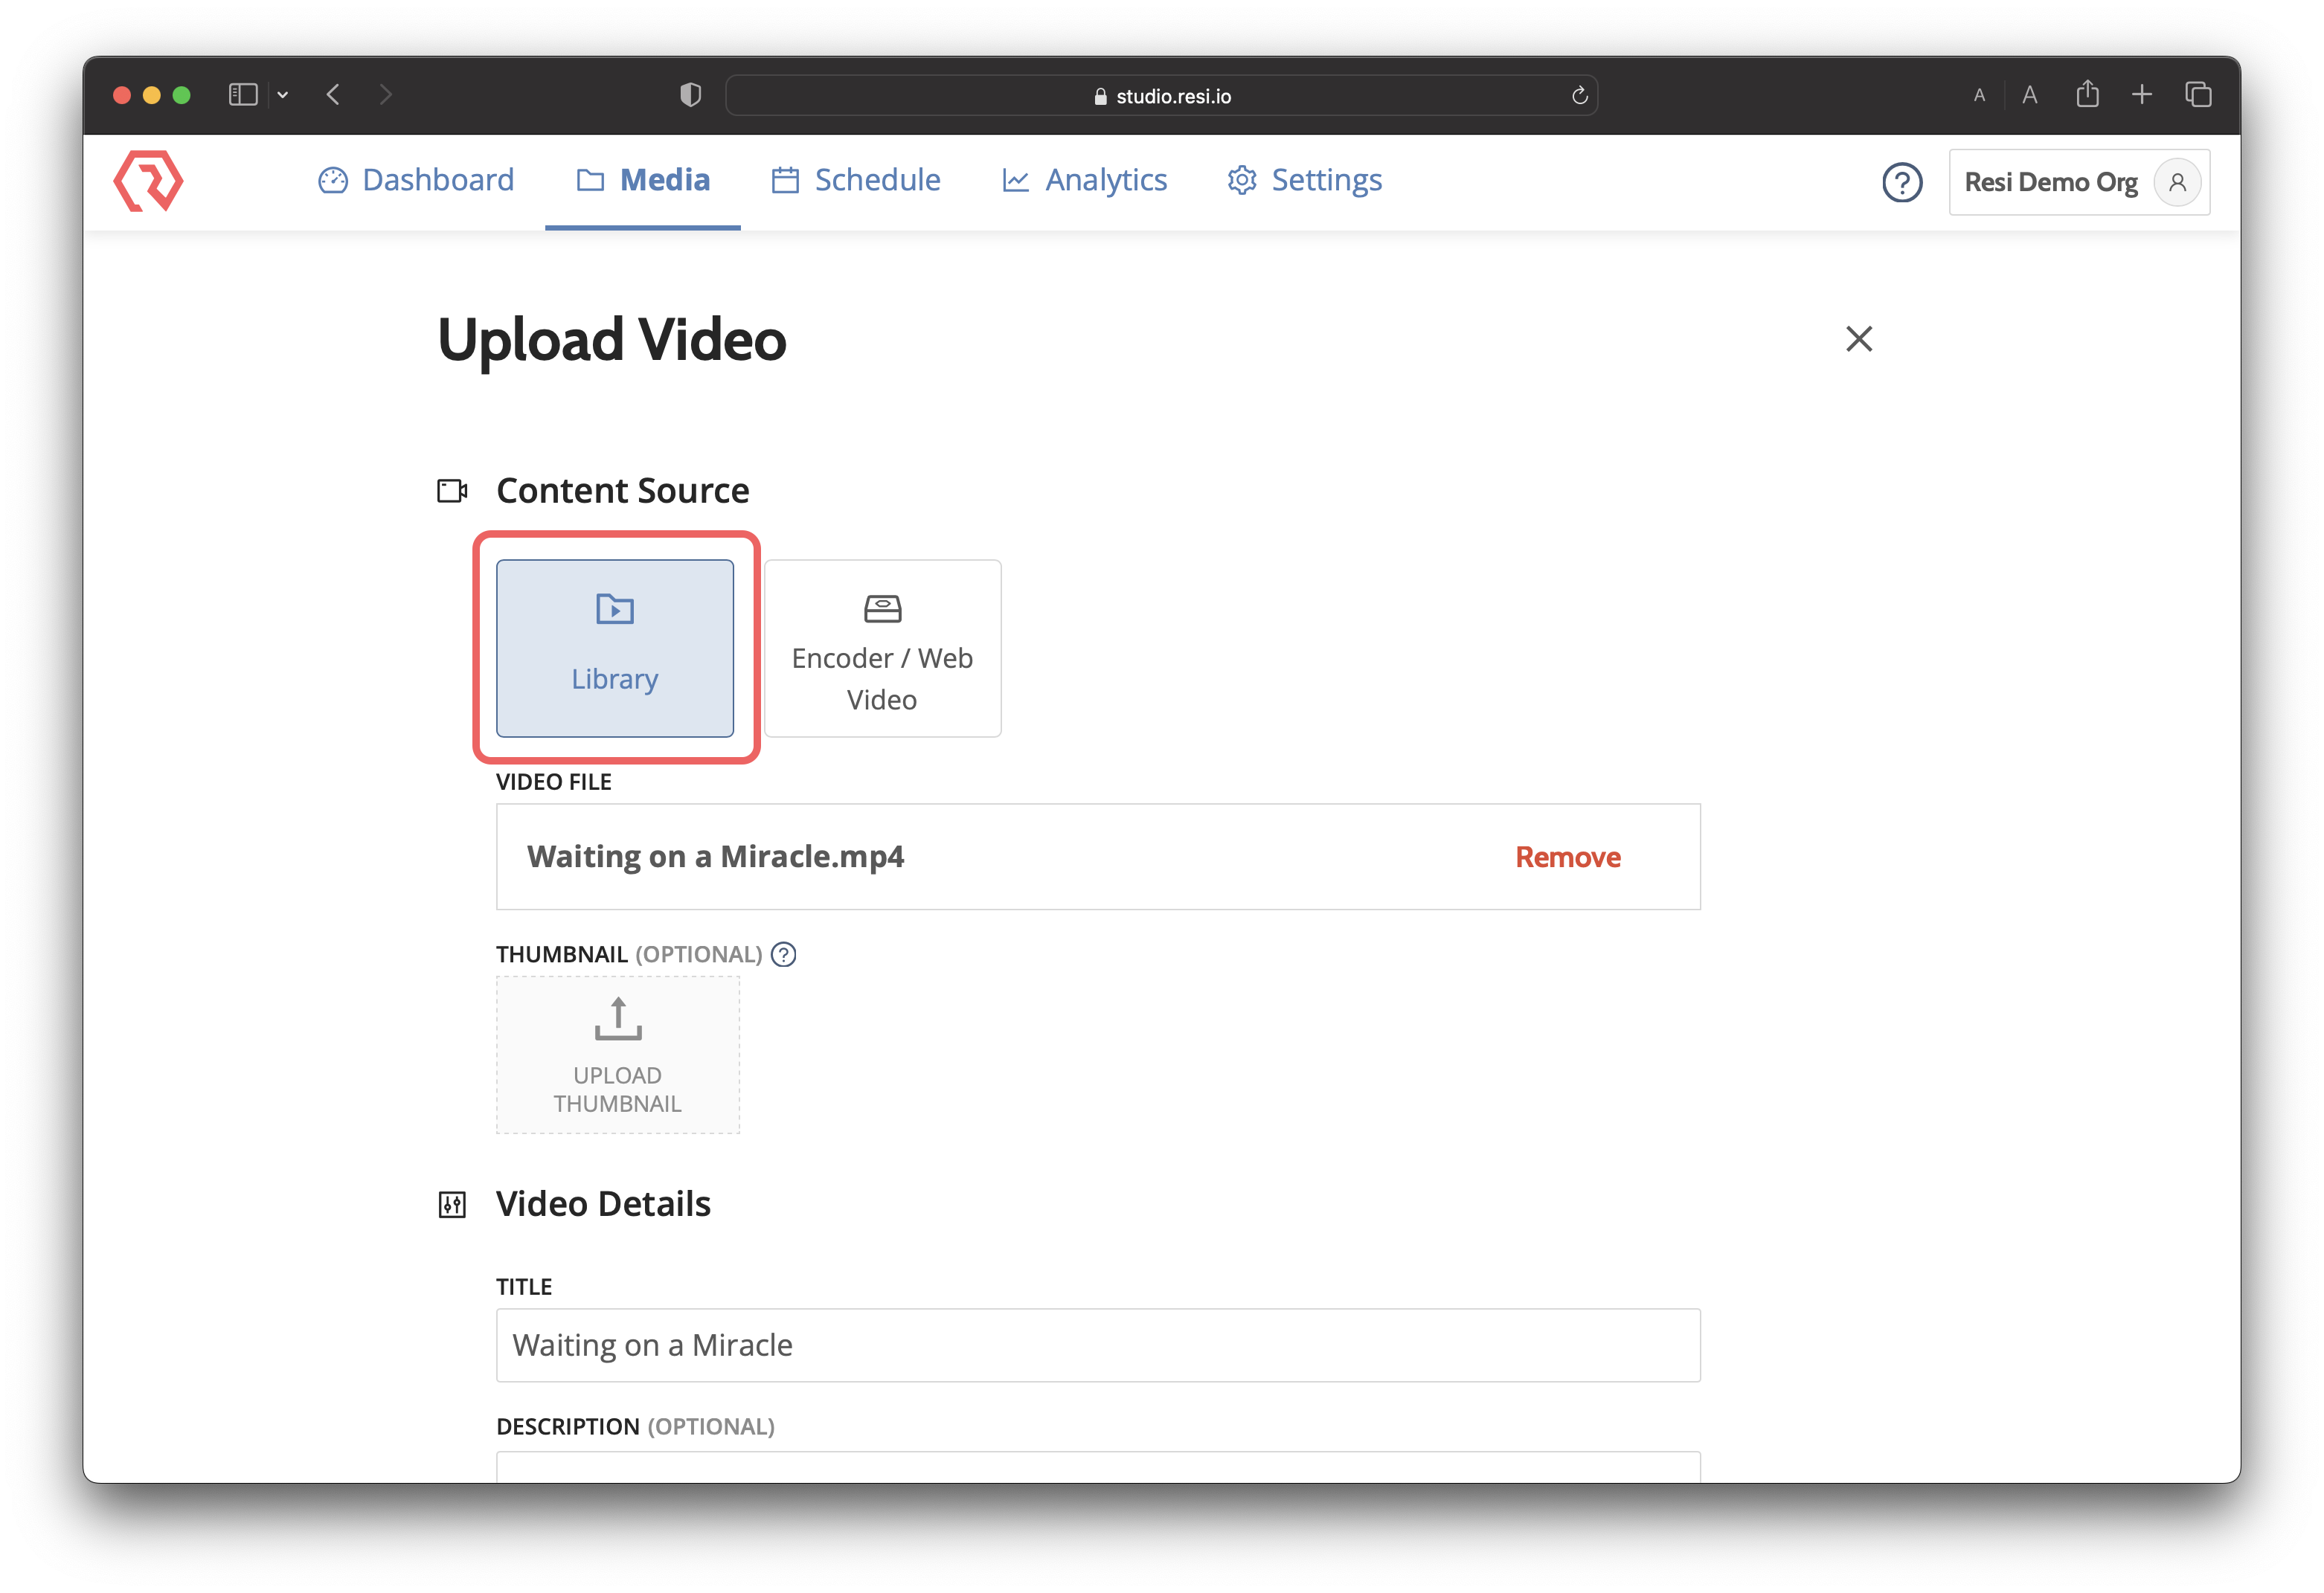Switch to the Schedule tab
Image resolution: width=2324 pixels, height=1593 pixels.
click(856, 180)
